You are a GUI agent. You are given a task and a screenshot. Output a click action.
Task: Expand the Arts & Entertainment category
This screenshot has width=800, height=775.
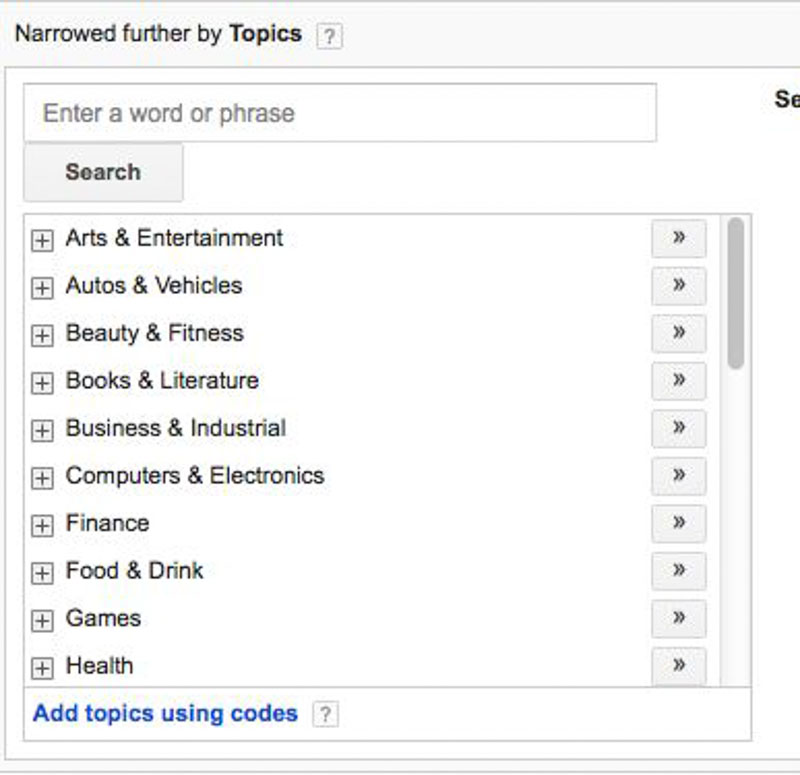pos(42,240)
